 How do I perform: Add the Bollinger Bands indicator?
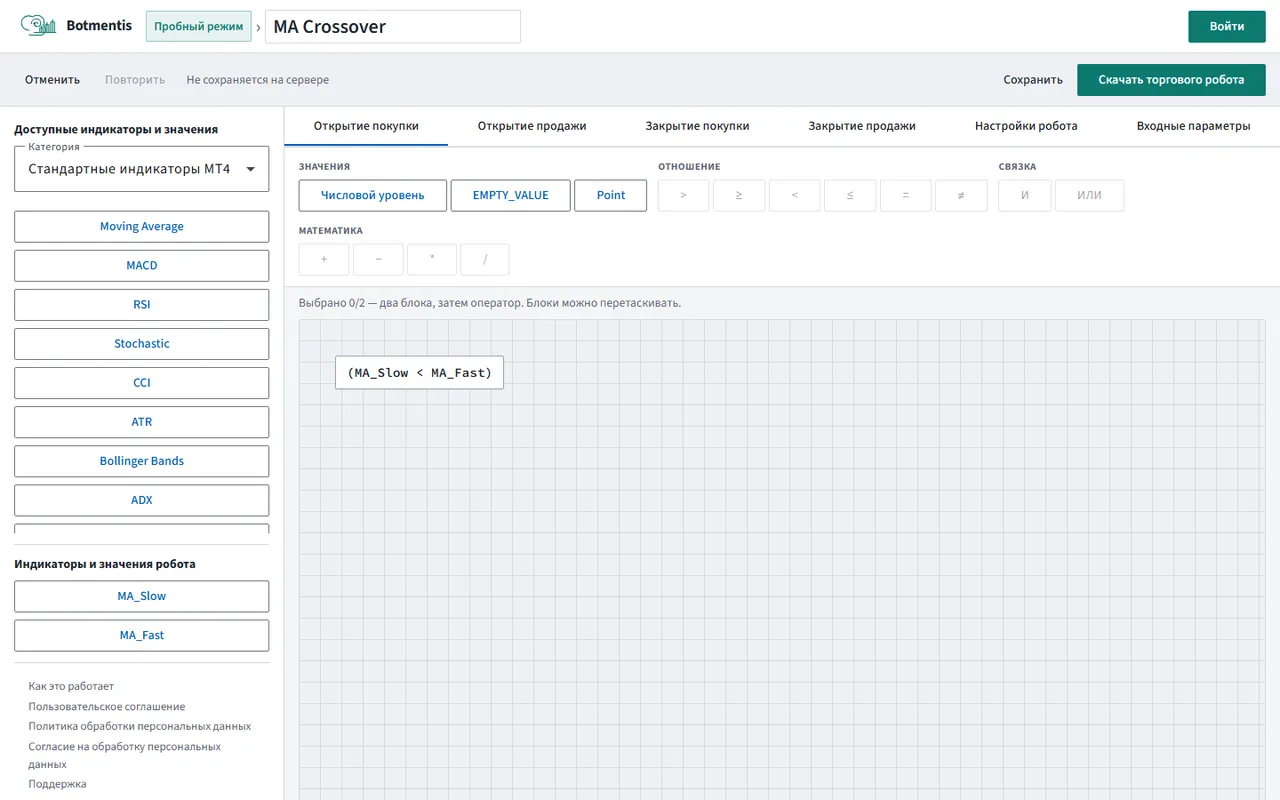click(142, 461)
